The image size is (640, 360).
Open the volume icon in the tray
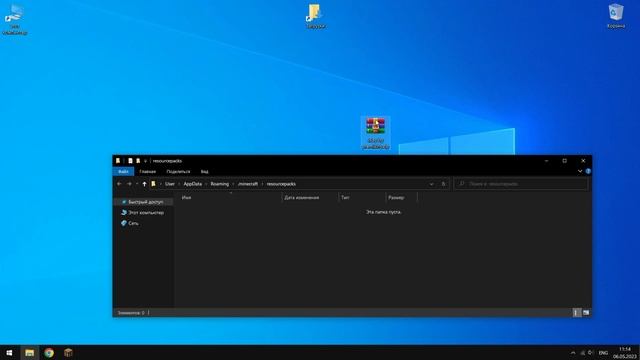pyautogui.click(x=590, y=353)
